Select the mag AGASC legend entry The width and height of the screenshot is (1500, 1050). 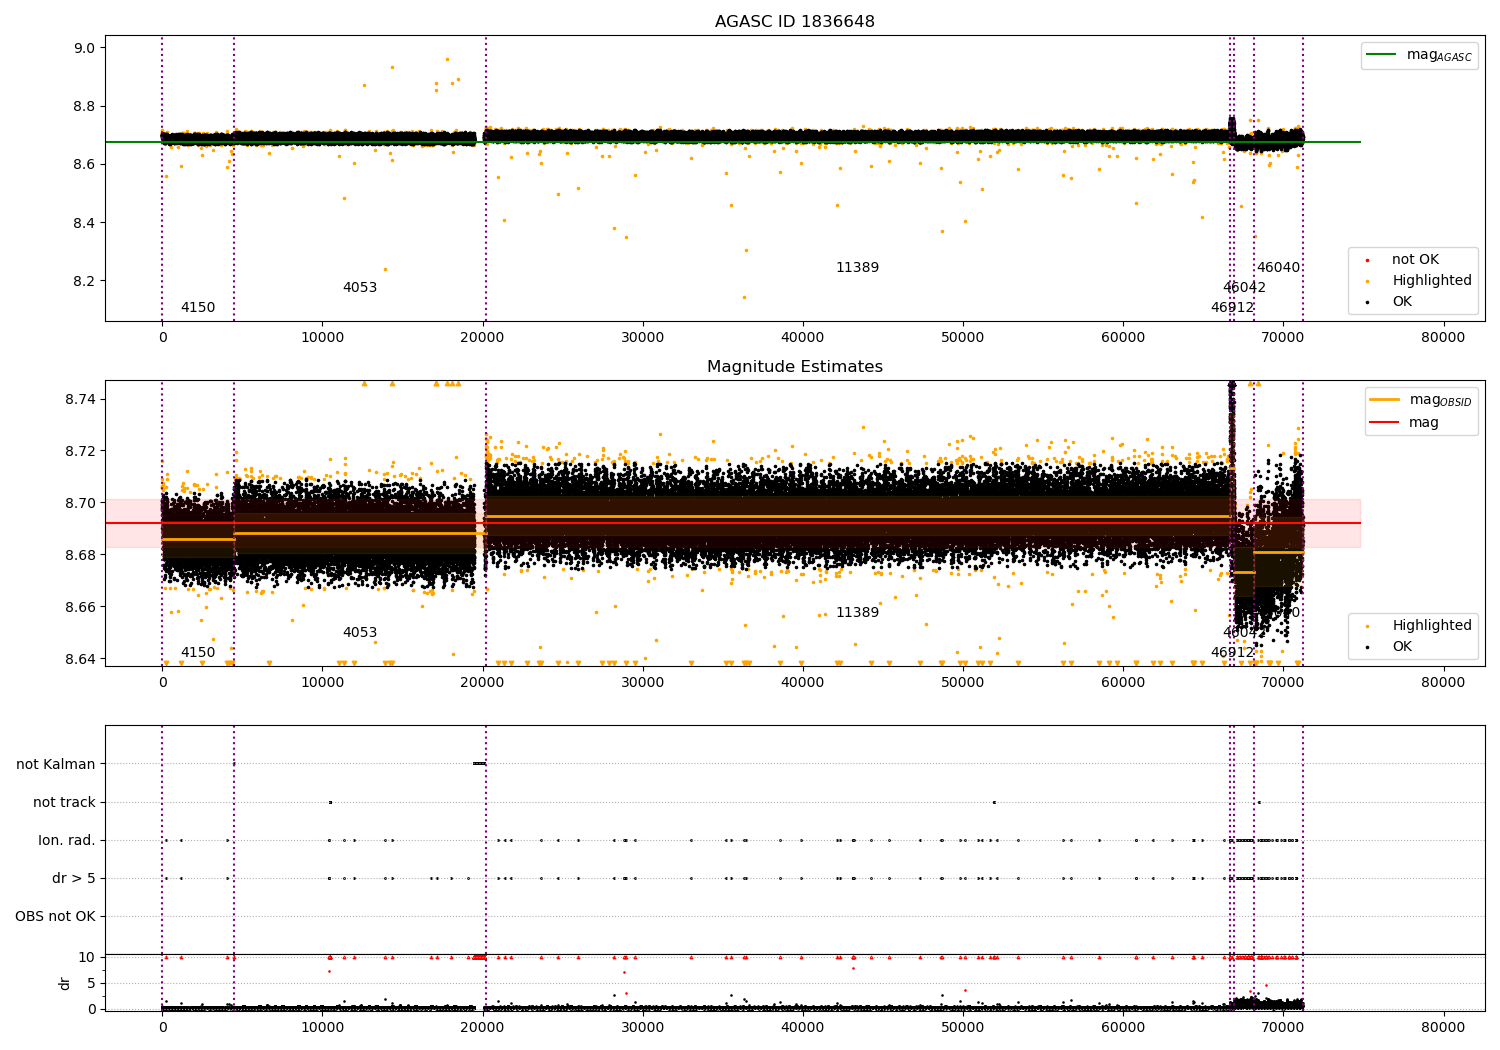point(1419,55)
